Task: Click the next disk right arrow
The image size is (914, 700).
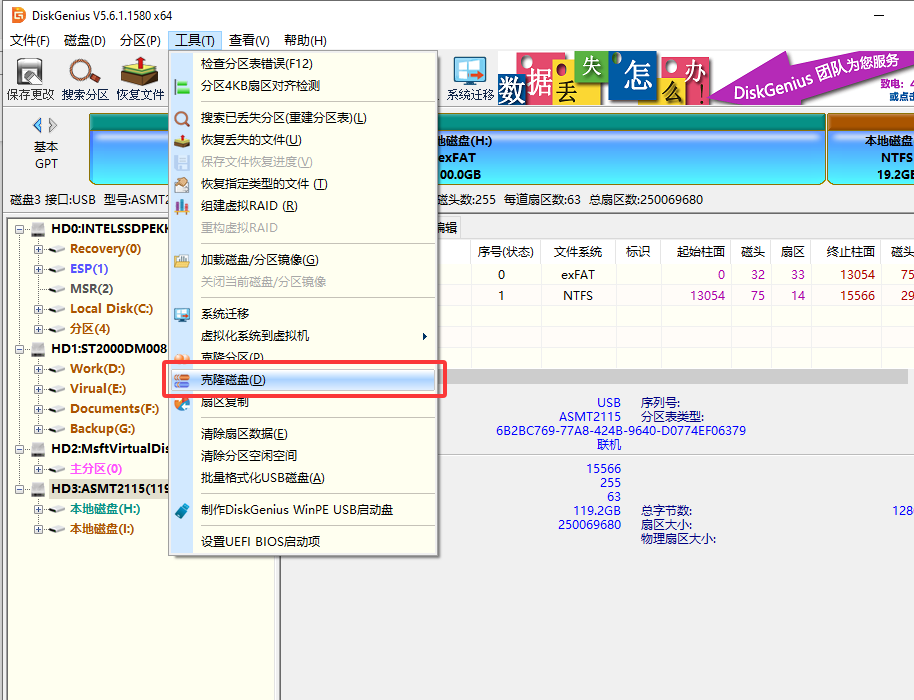Action: (x=53, y=125)
